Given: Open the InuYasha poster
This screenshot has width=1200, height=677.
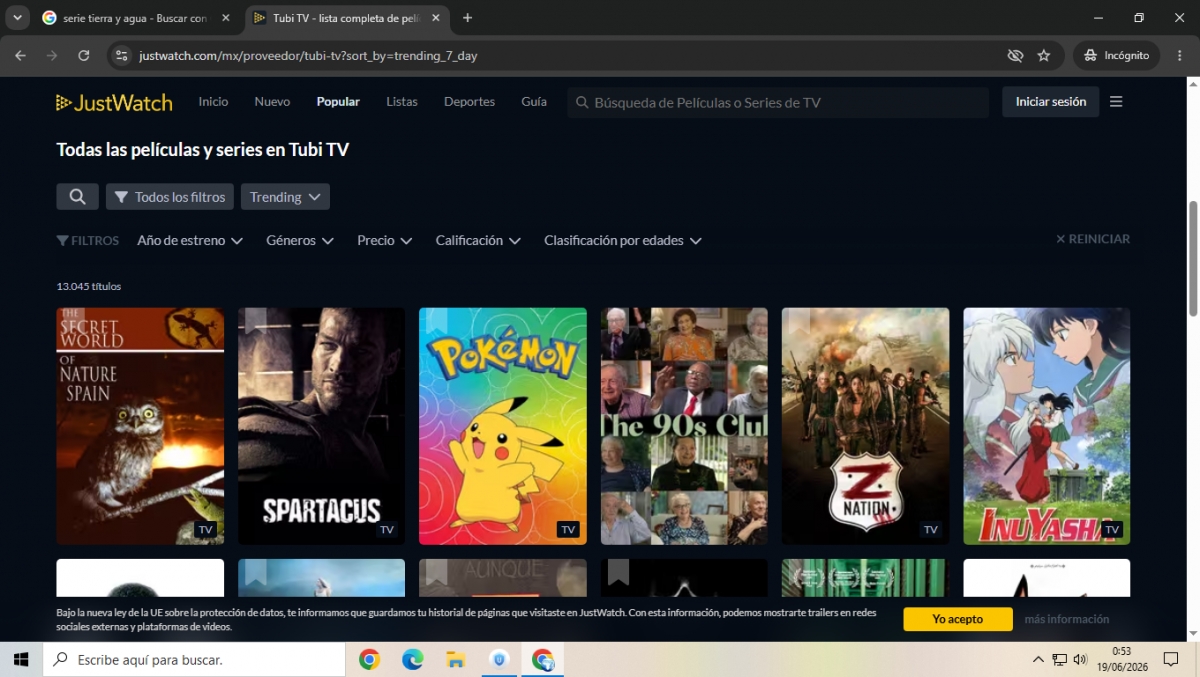Looking at the screenshot, I should pos(1046,426).
